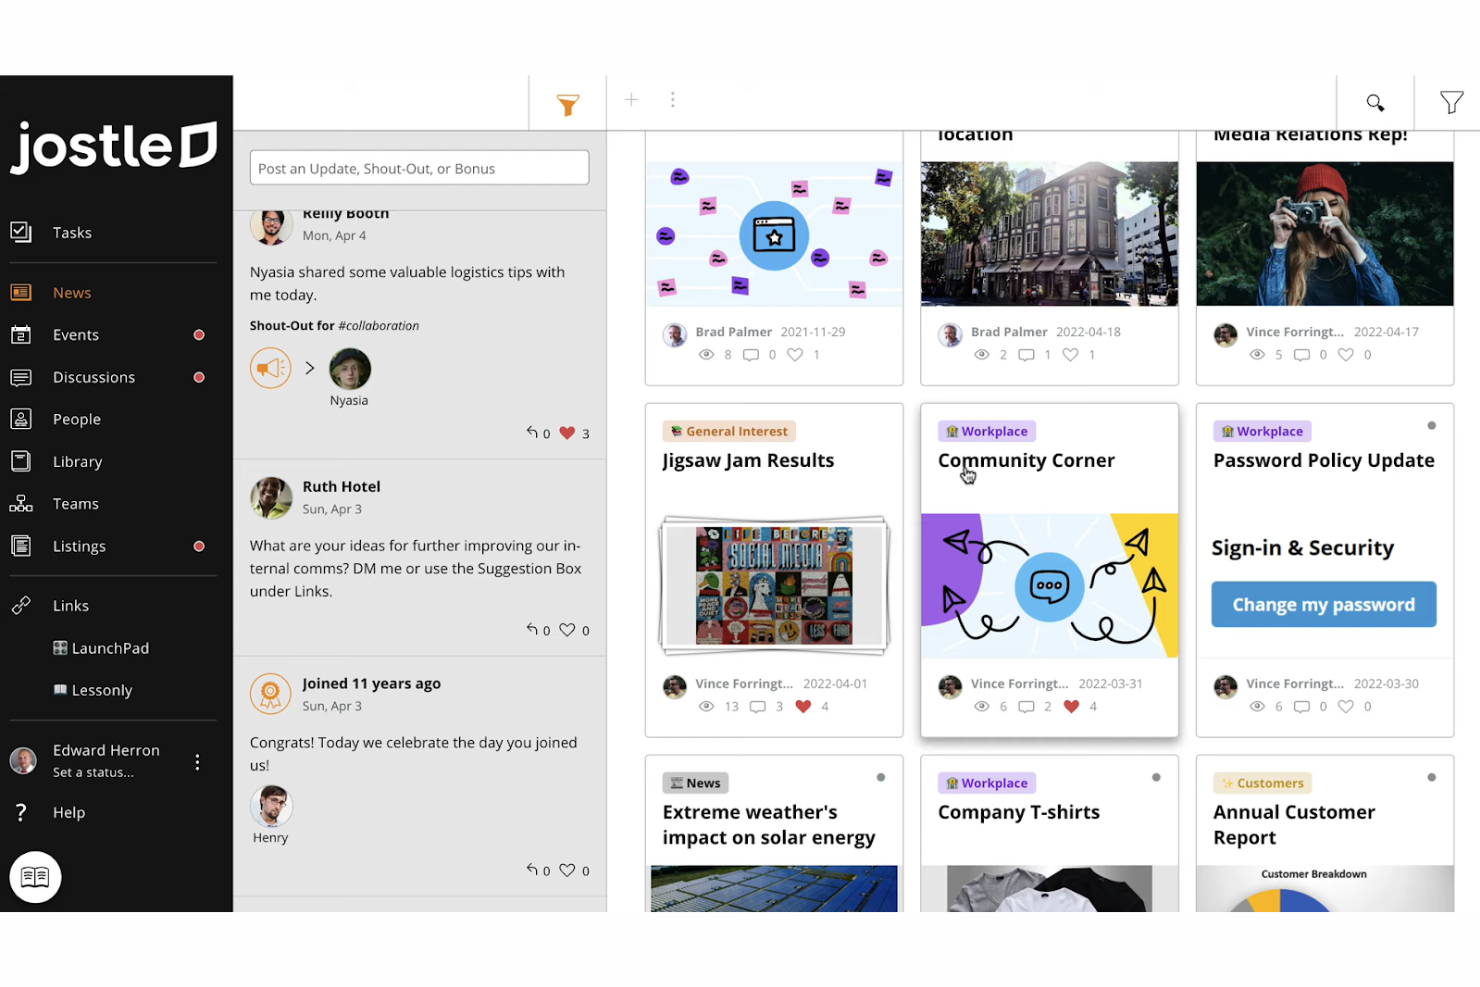Viewport: 1480px width, 987px height.
Task: Click the Change my password button
Action: coord(1322,604)
